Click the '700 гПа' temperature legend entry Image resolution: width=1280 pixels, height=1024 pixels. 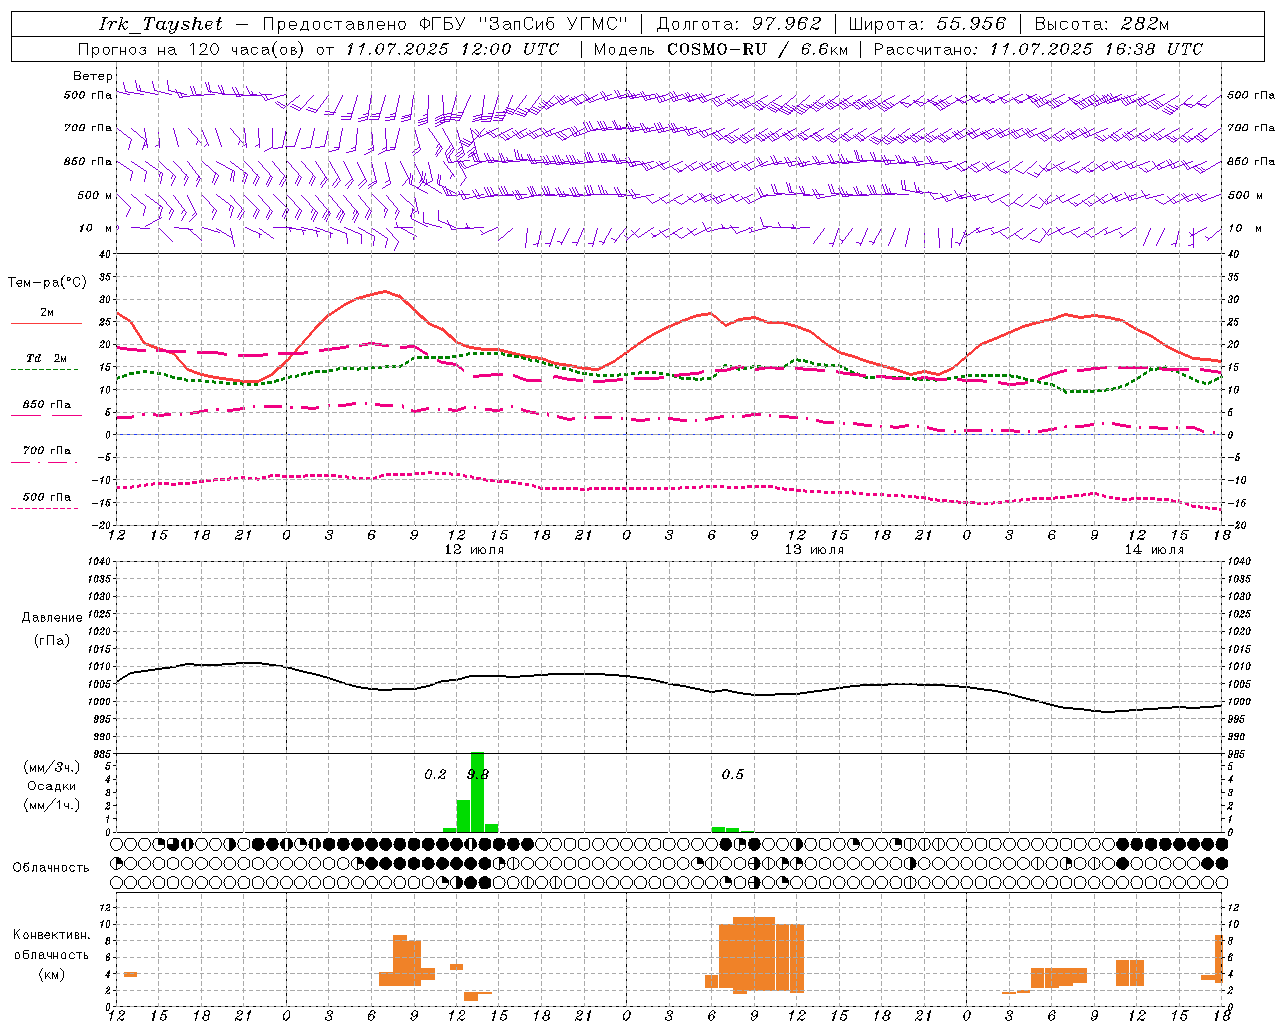(x=47, y=450)
